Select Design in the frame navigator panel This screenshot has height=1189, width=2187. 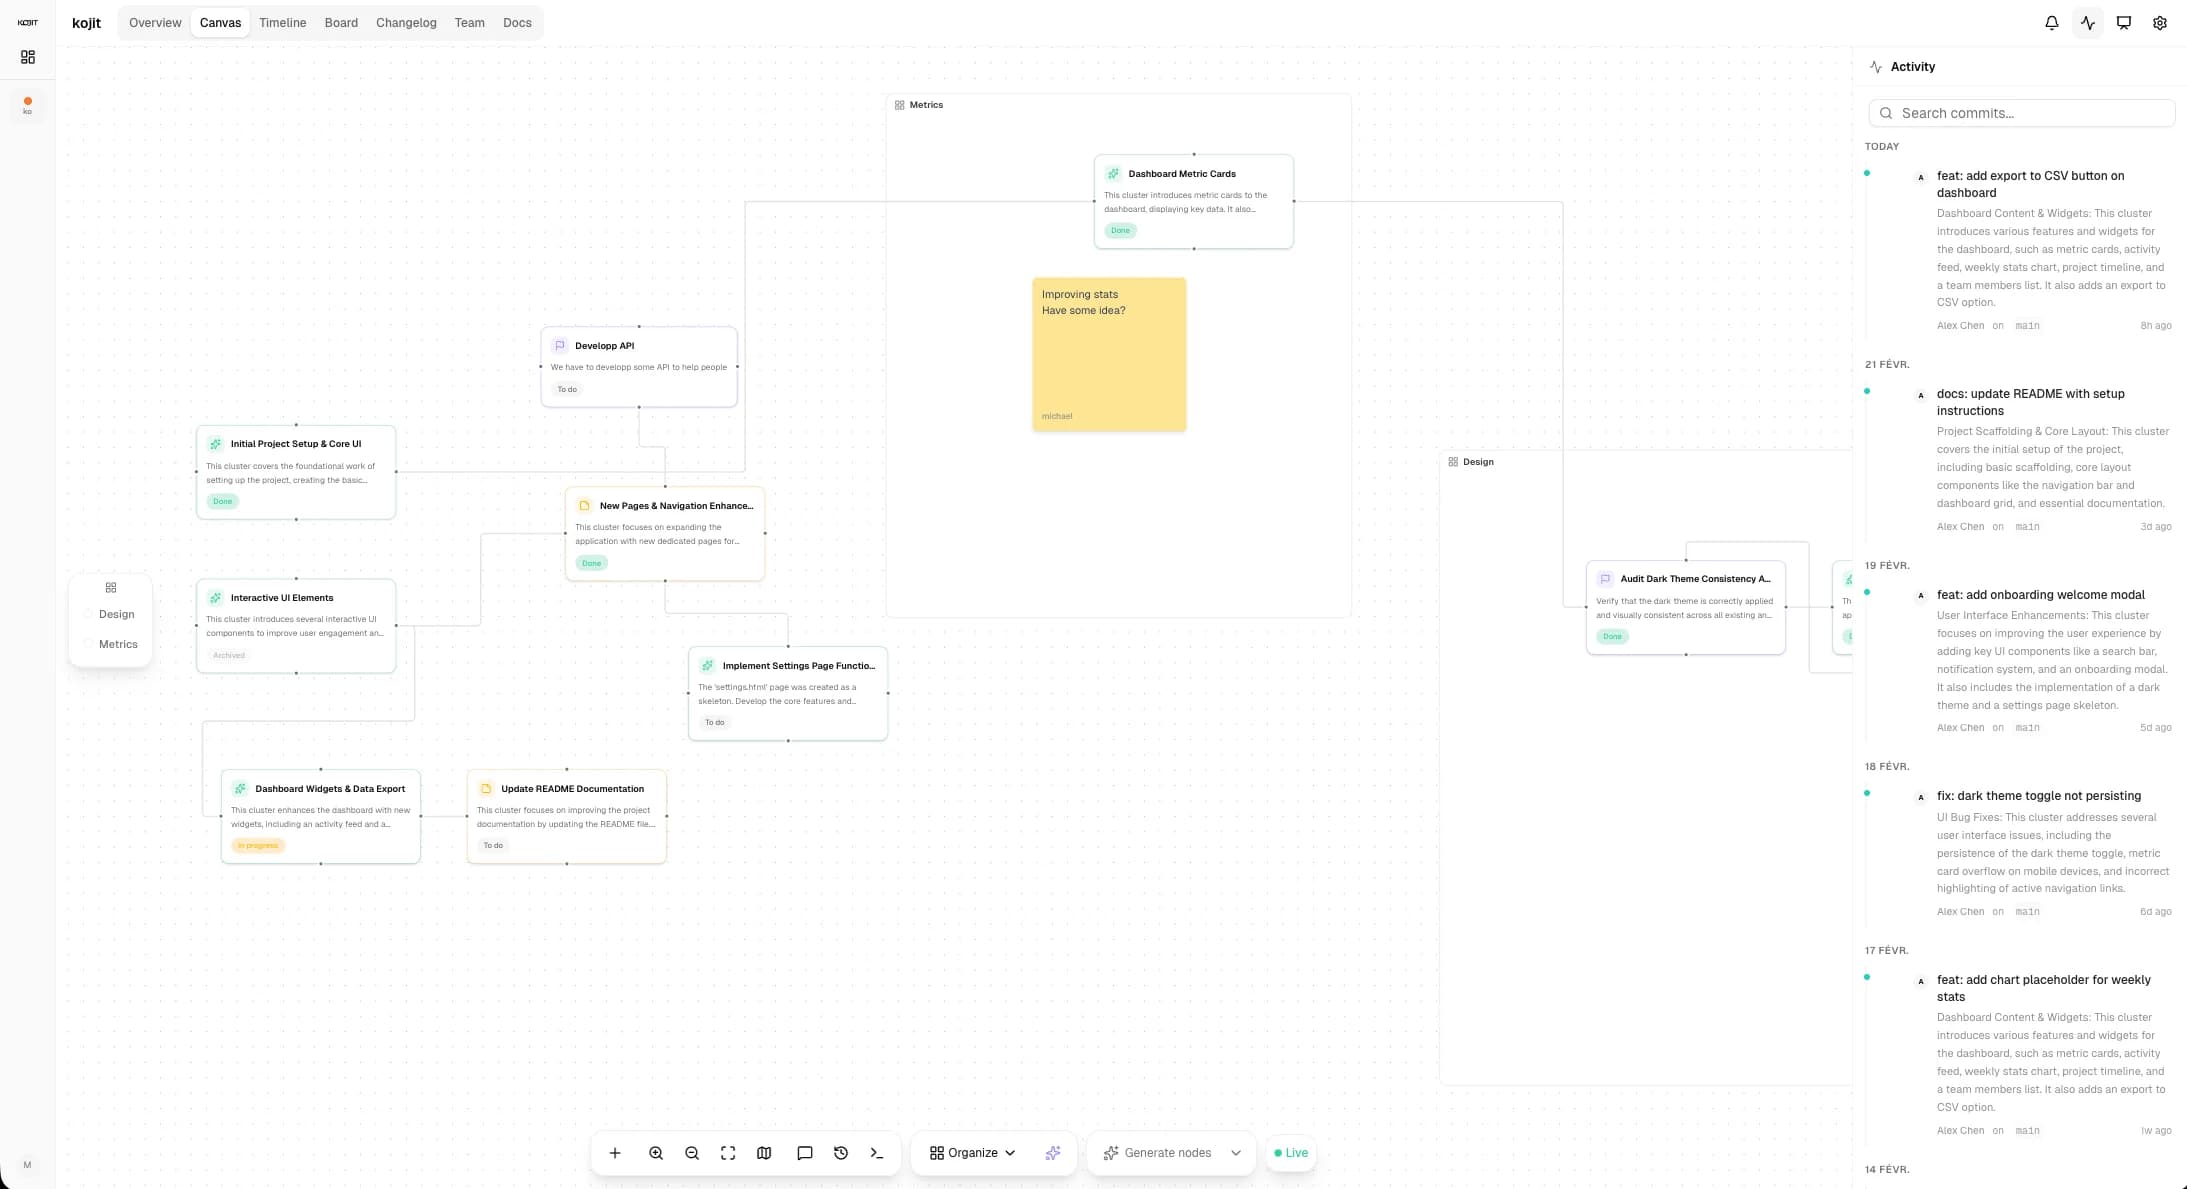tap(116, 614)
